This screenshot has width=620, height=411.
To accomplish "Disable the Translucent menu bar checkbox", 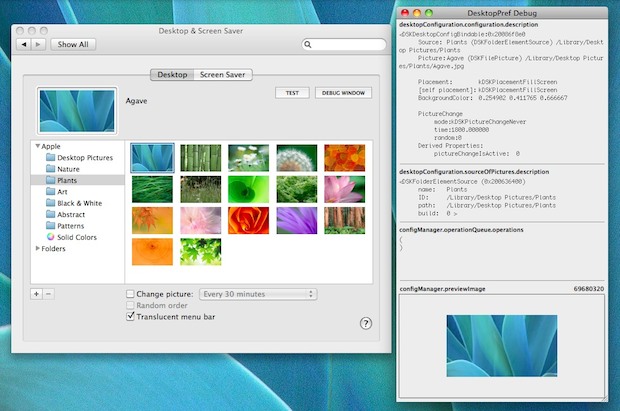I will click(130, 316).
